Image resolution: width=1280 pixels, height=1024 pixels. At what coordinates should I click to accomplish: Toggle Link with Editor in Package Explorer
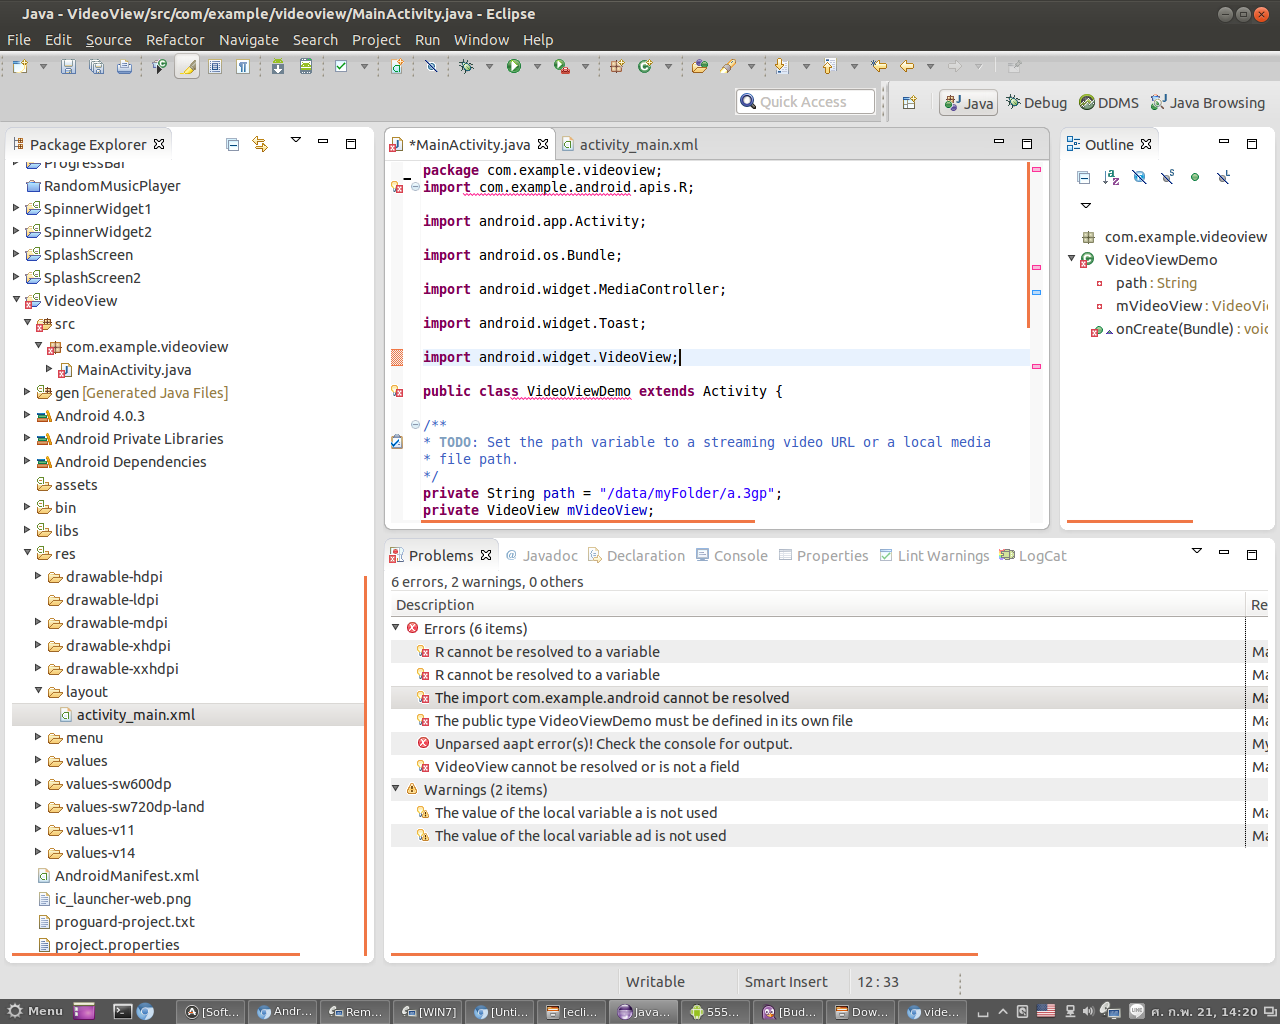tap(260, 144)
